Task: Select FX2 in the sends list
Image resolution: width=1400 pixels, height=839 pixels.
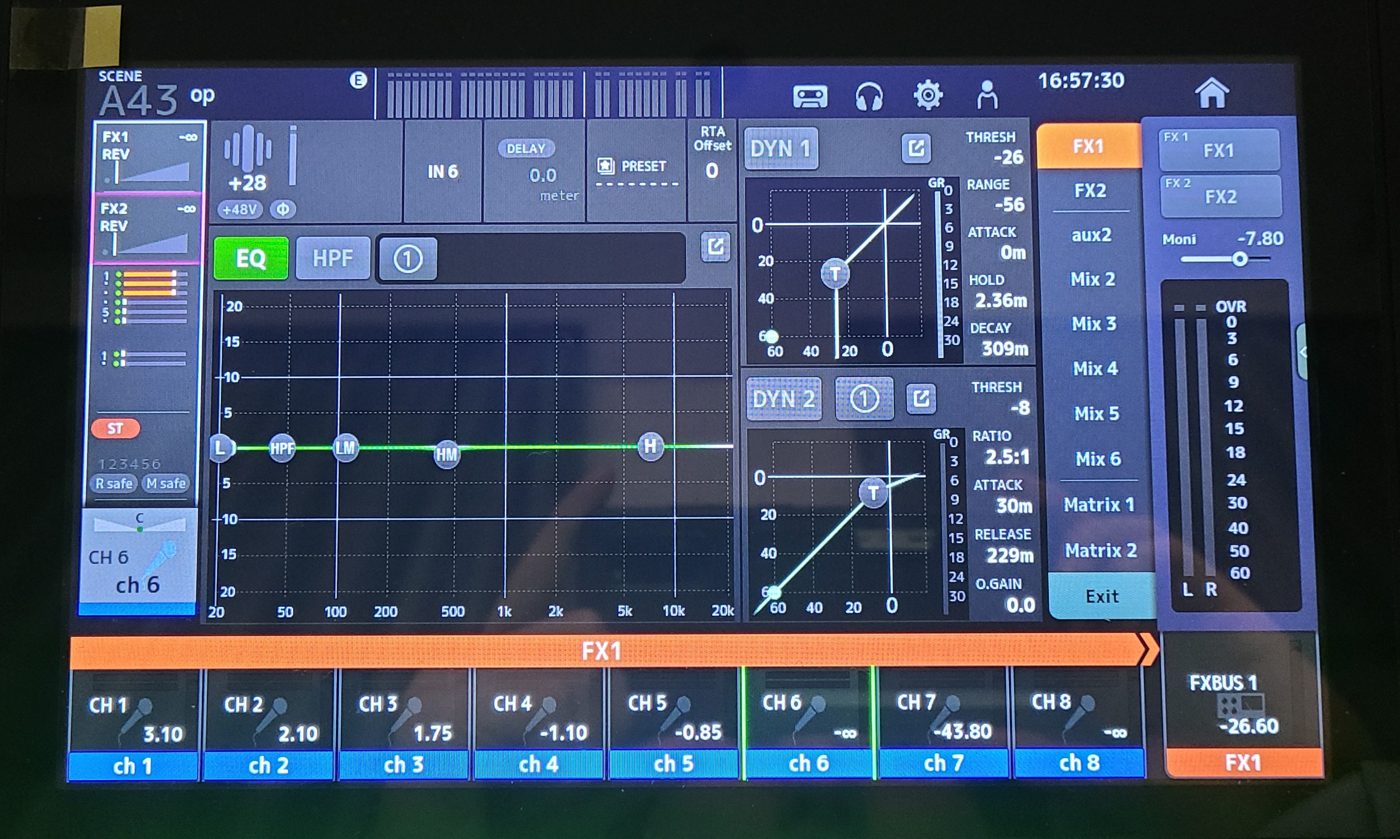Action: [x=1090, y=190]
